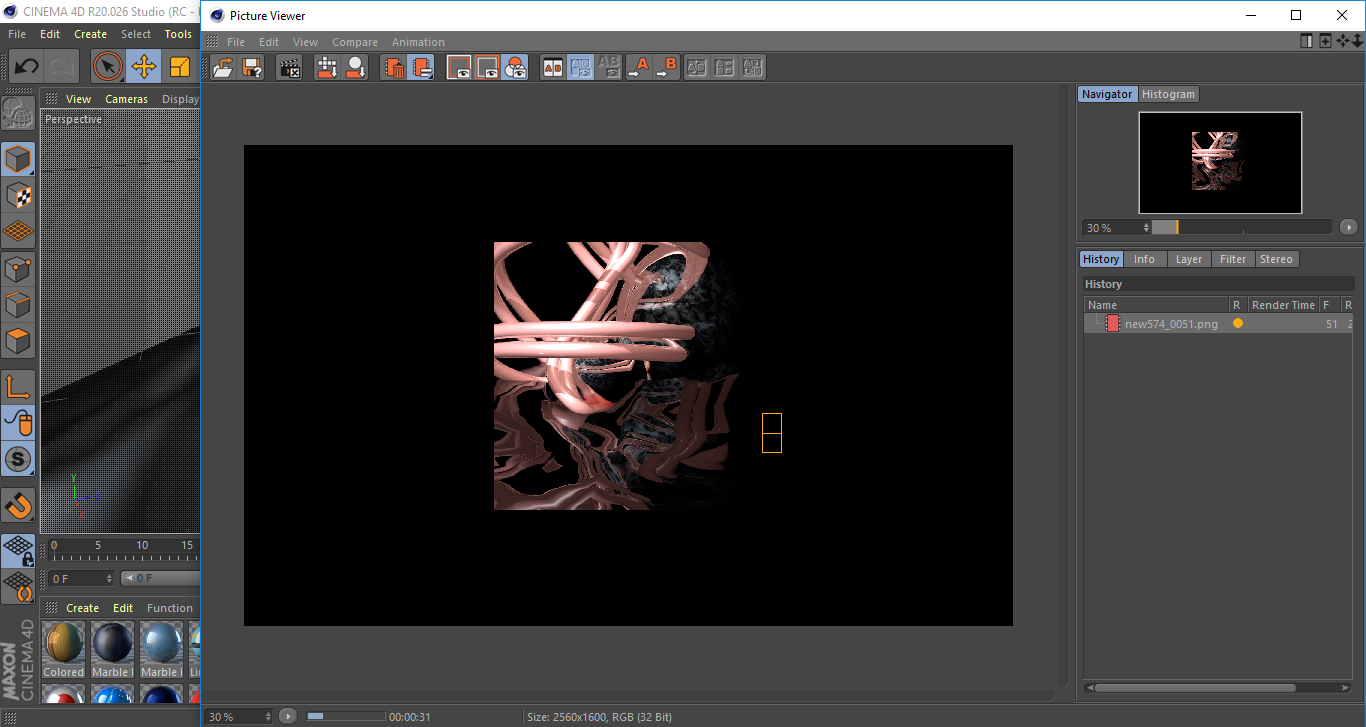Toggle the Animate Second compare icon
The image size is (1366, 727).
click(x=580, y=67)
